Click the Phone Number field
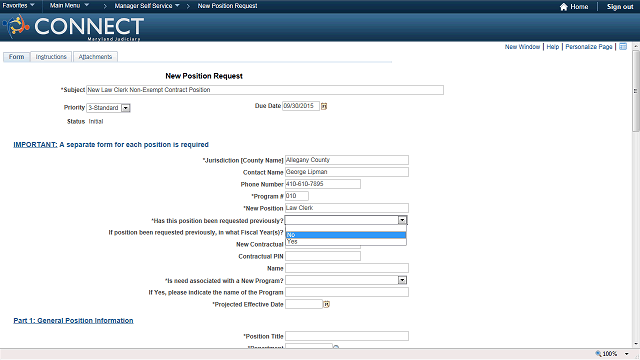Image resolution: width=640 pixels, height=360 pixels. tap(323, 184)
